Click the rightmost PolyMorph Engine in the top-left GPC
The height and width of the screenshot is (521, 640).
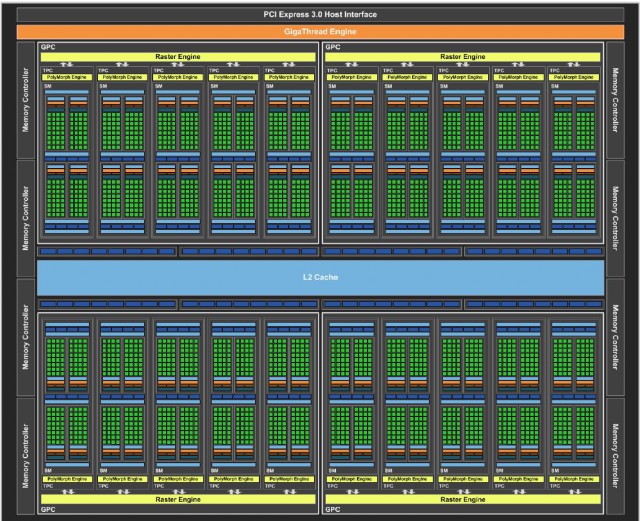click(289, 77)
